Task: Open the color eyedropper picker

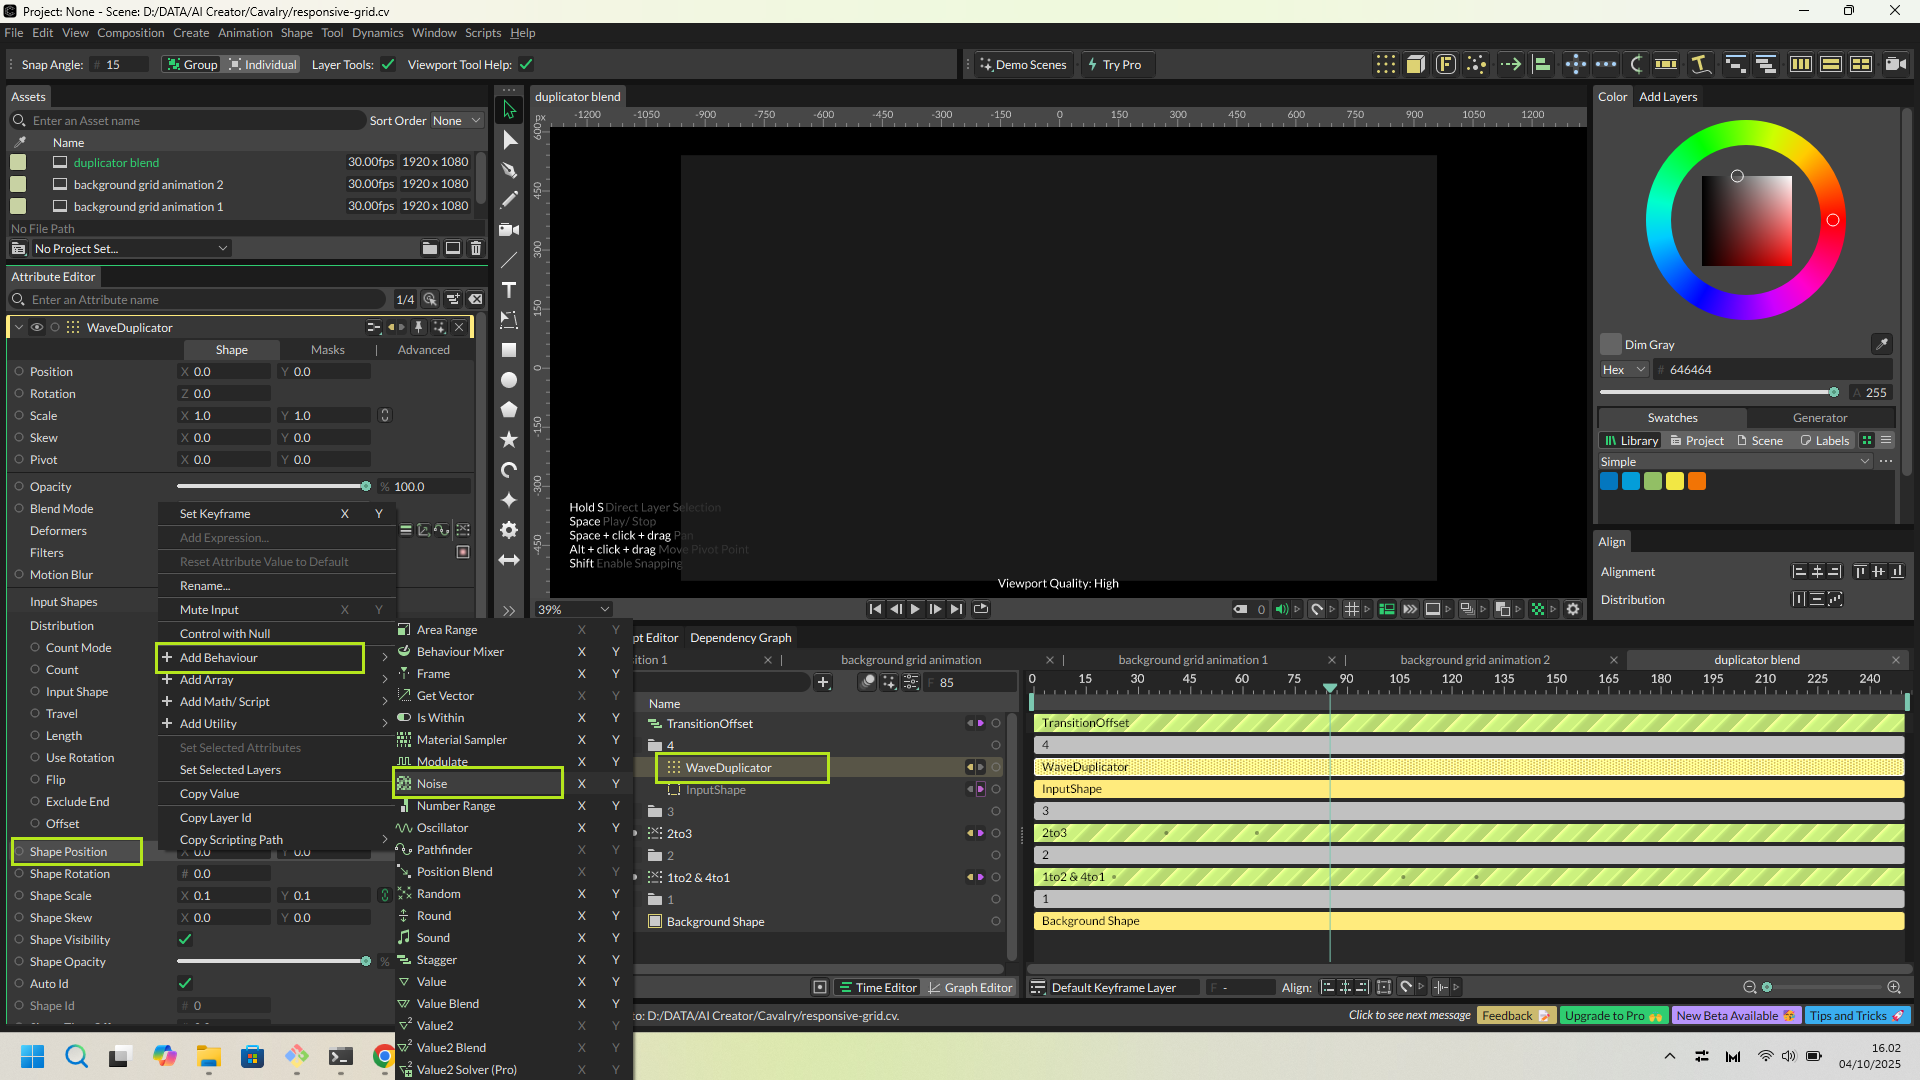Action: pyautogui.click(x=1881, y=344)
